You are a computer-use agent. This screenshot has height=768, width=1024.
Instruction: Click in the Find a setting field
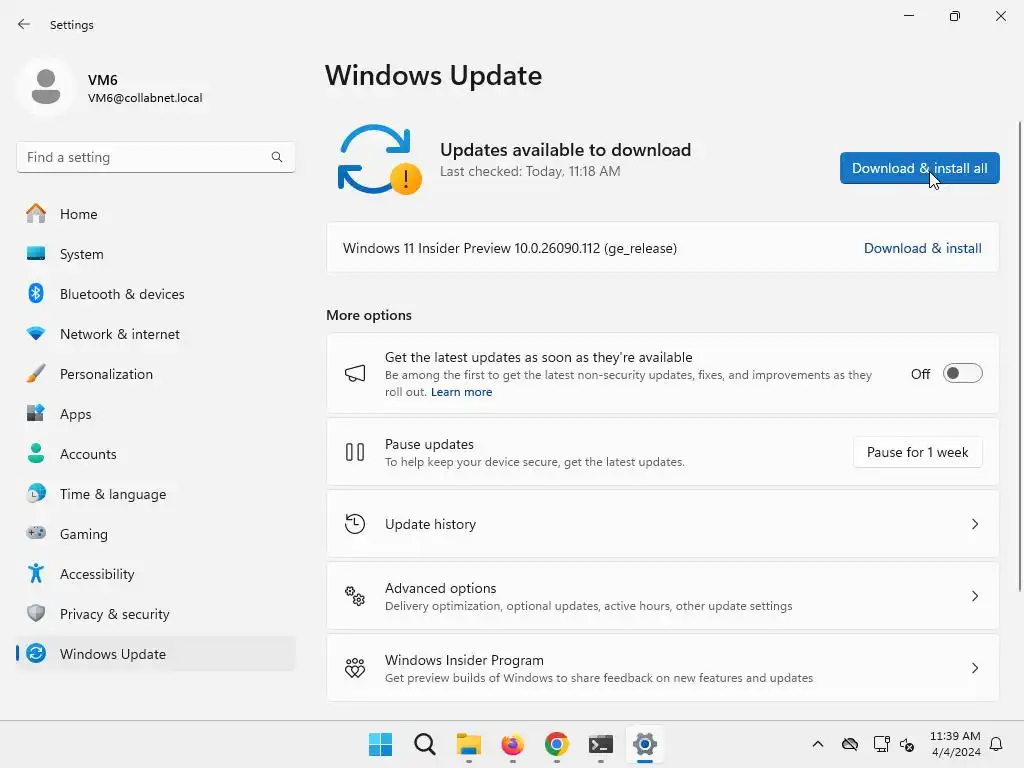click(x=155, y=157)
